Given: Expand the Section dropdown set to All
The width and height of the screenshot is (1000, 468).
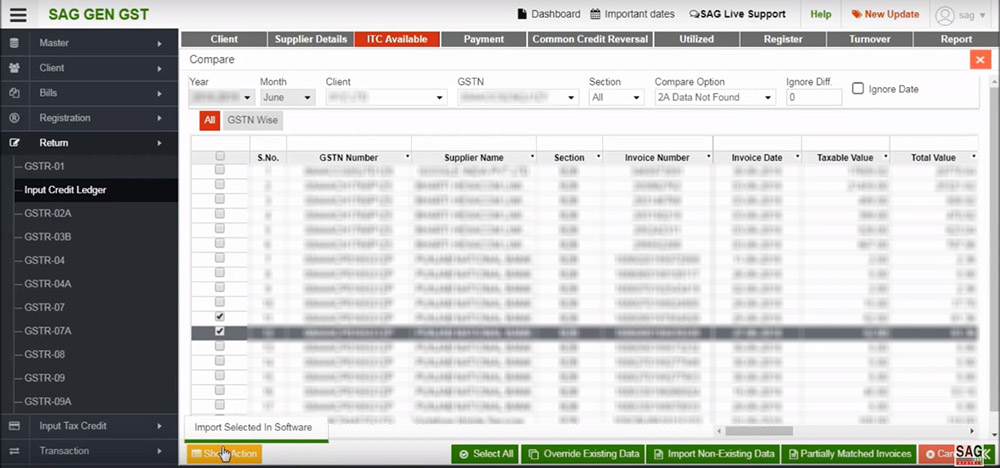Looking at the screenshot, I should 615,98.
